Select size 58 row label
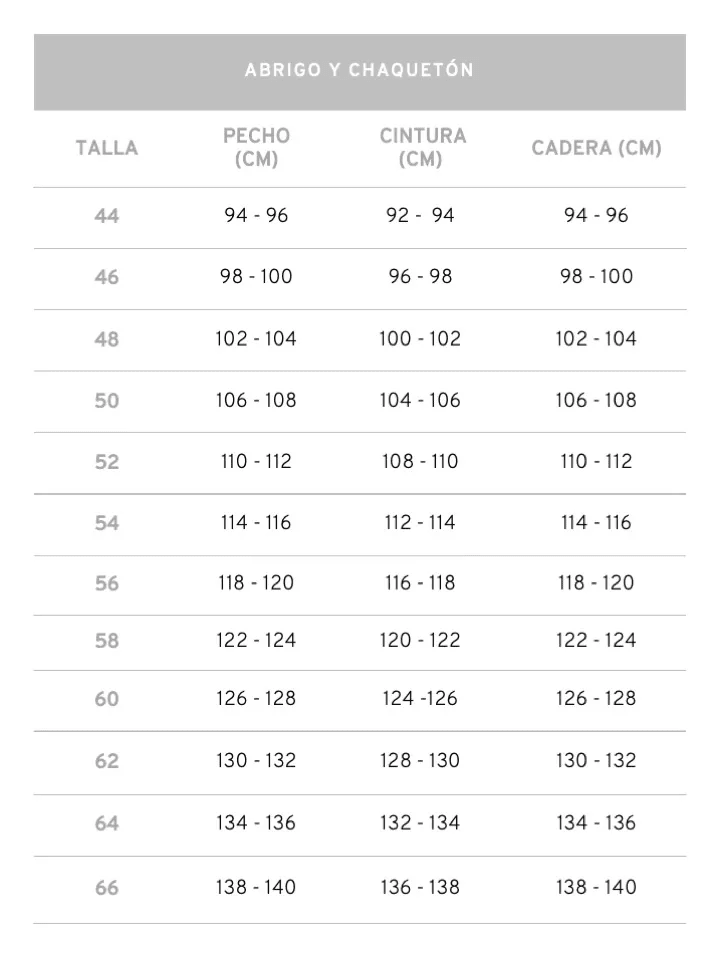This screenshot has height=957, width=720. (106, 641)
